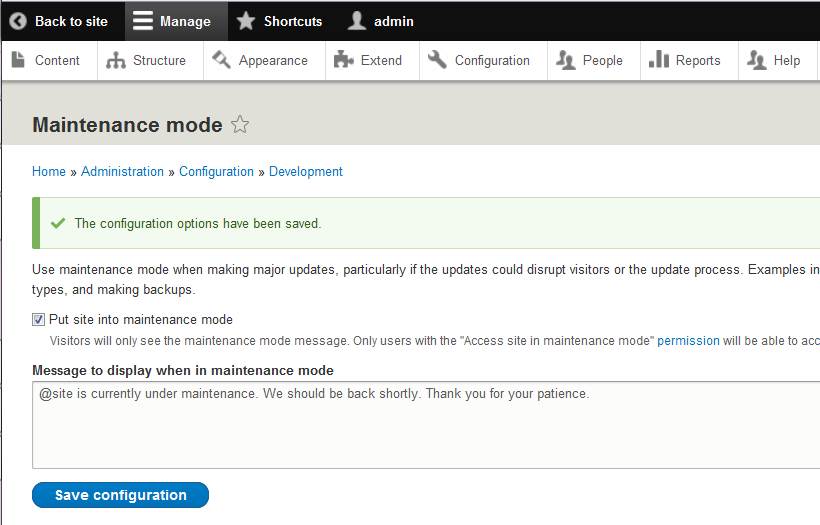Click the Help person icon
The height and width of the screenshot is (525, 820).
coord(757,60)
